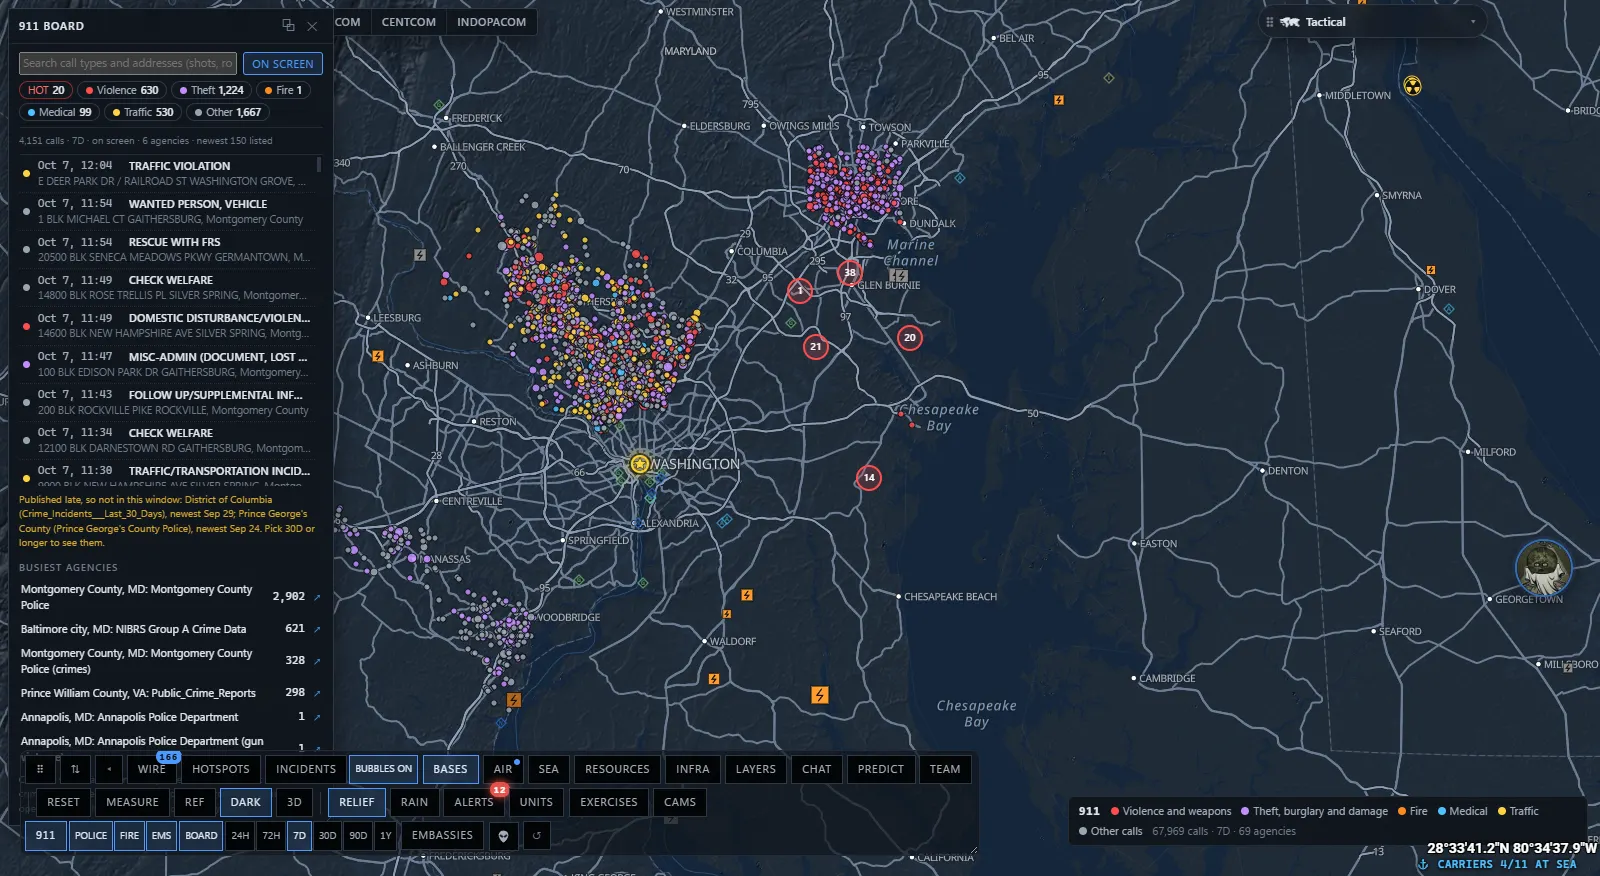1600x876 pixels.
Task: Open the Tactical mode dropdown
Action: click(x=1472, y=22)
